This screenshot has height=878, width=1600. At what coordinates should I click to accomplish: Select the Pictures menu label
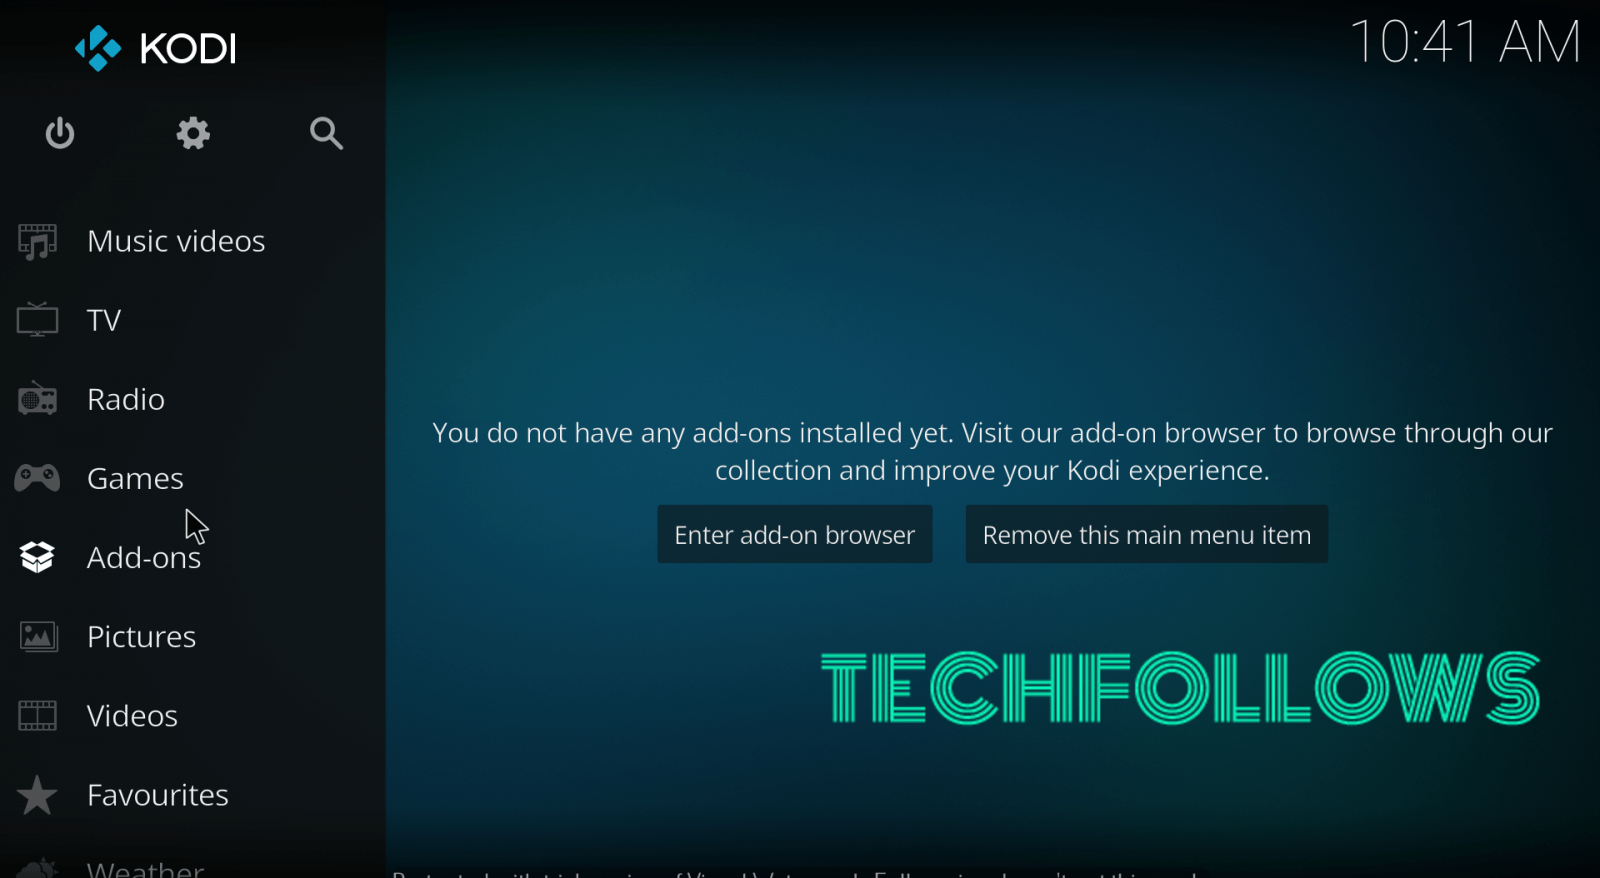coord(141,636)
